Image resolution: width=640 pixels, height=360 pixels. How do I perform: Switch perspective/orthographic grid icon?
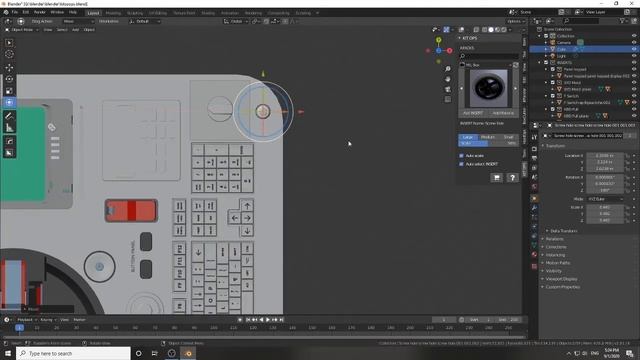pos(448,99)
